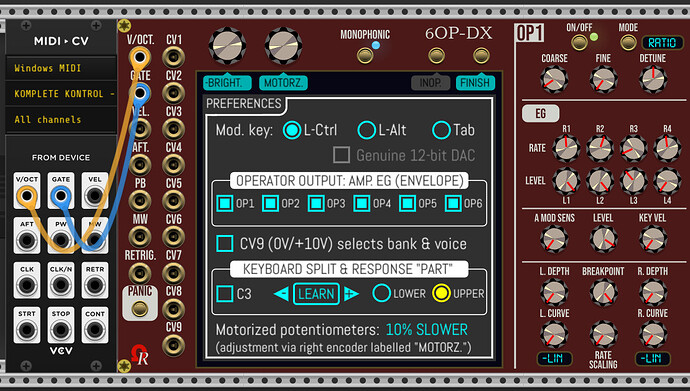
Task: Click the PB input jack
Action: [x=139, y=201]
